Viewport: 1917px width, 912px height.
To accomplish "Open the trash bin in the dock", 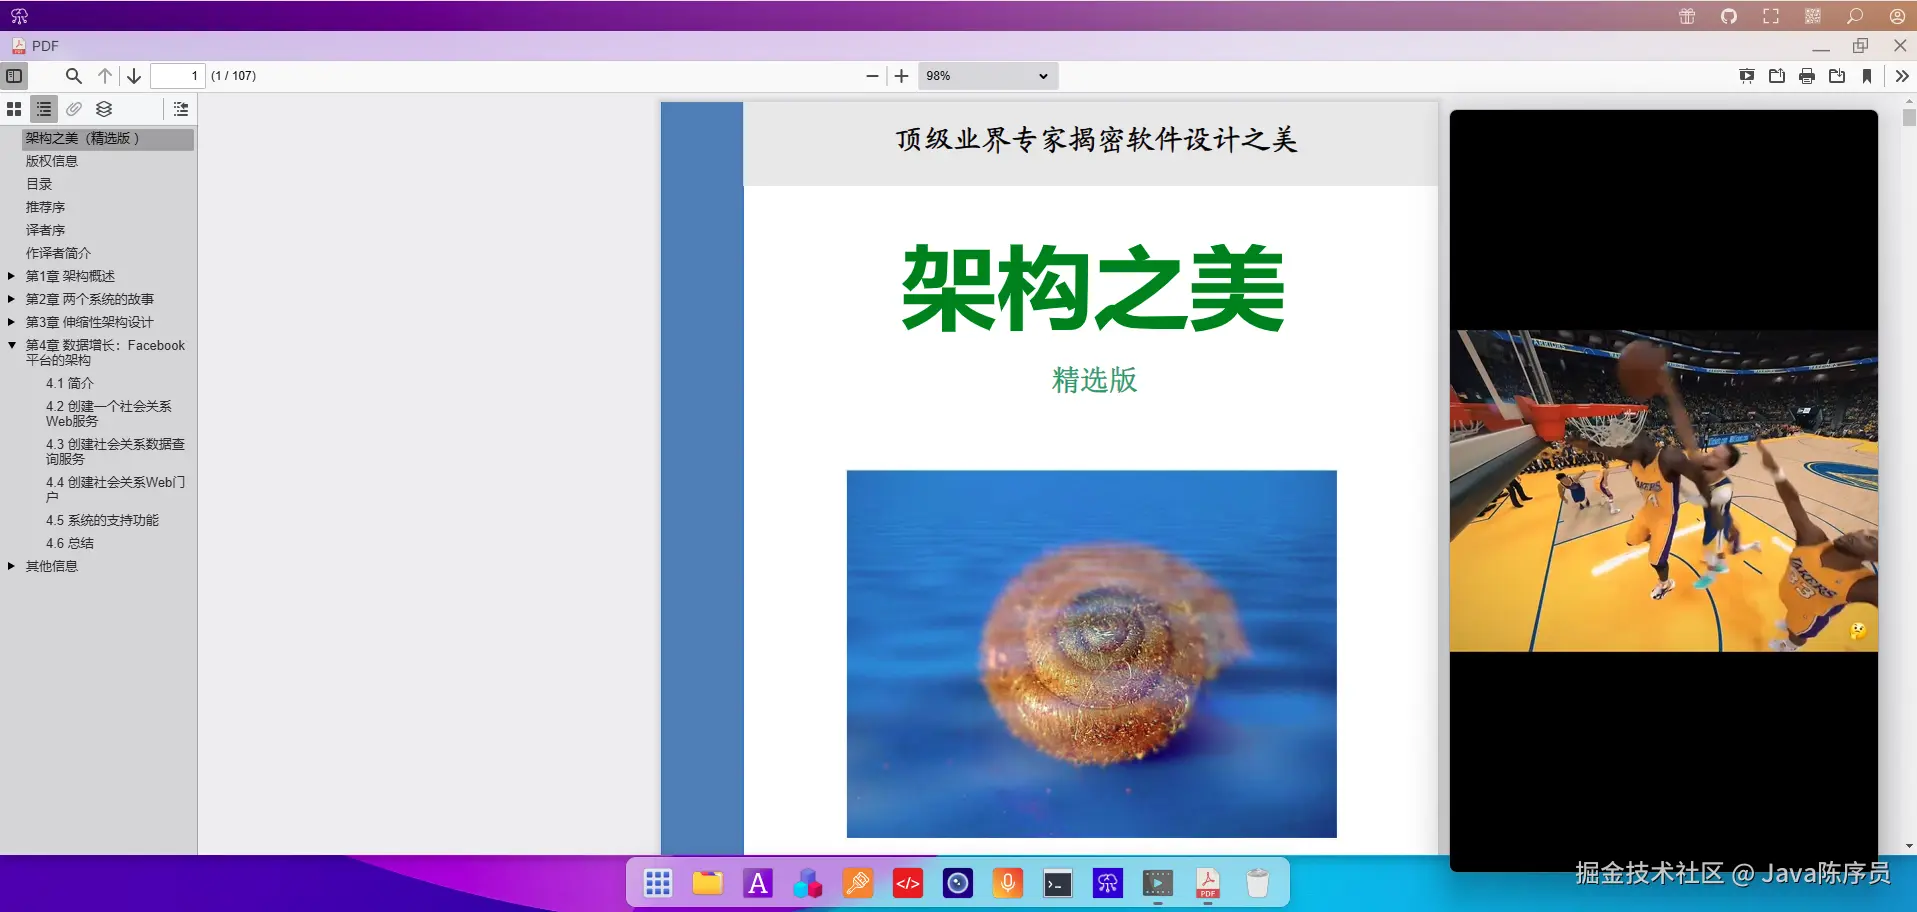I will pyautogui.click(x=1258, y=883).
